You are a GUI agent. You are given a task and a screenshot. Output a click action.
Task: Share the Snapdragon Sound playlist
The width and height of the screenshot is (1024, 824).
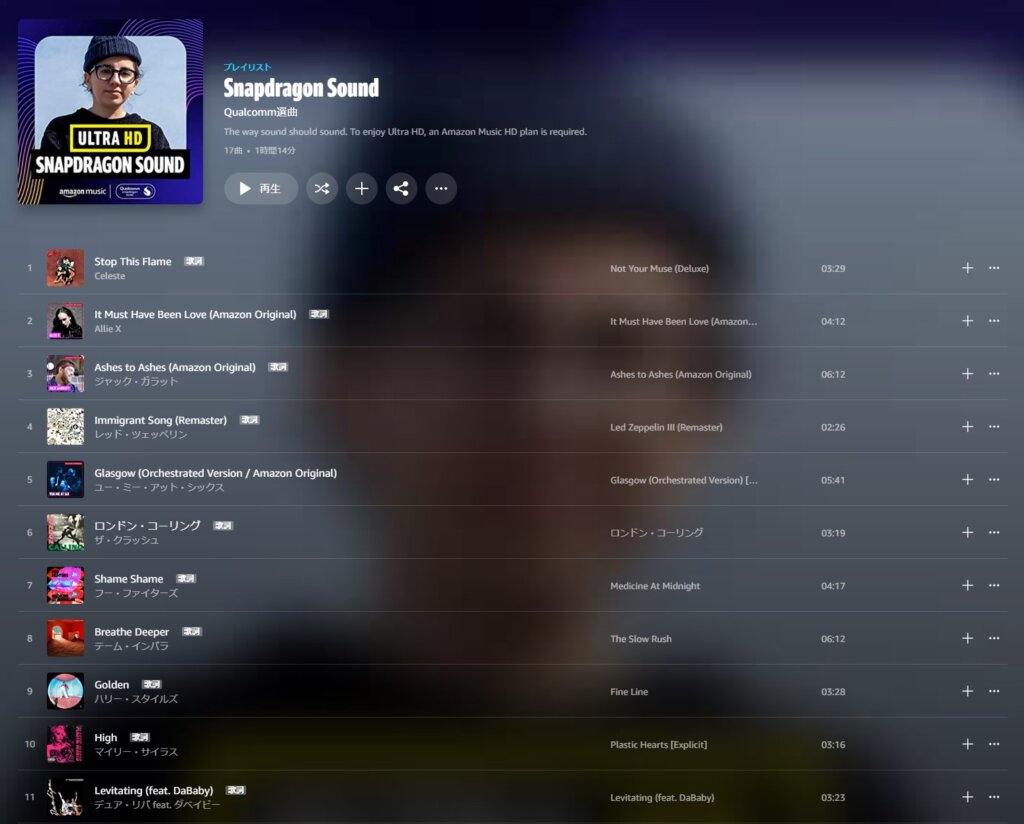(401, 189)
